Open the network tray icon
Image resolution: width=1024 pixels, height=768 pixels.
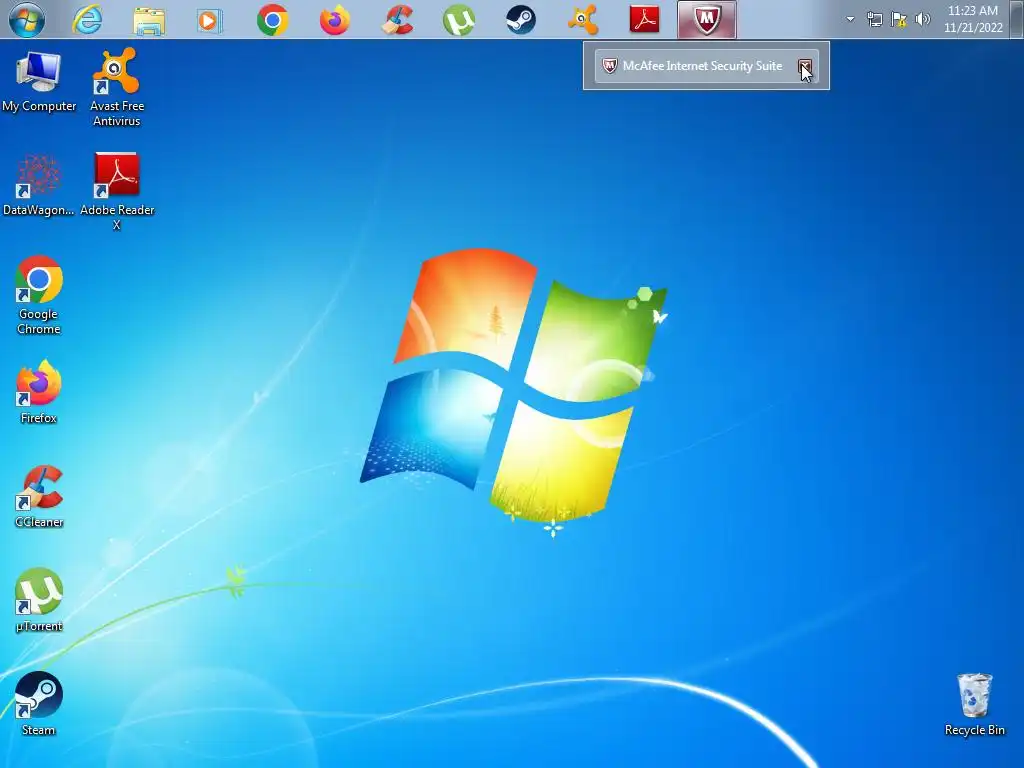click(874, 20)
